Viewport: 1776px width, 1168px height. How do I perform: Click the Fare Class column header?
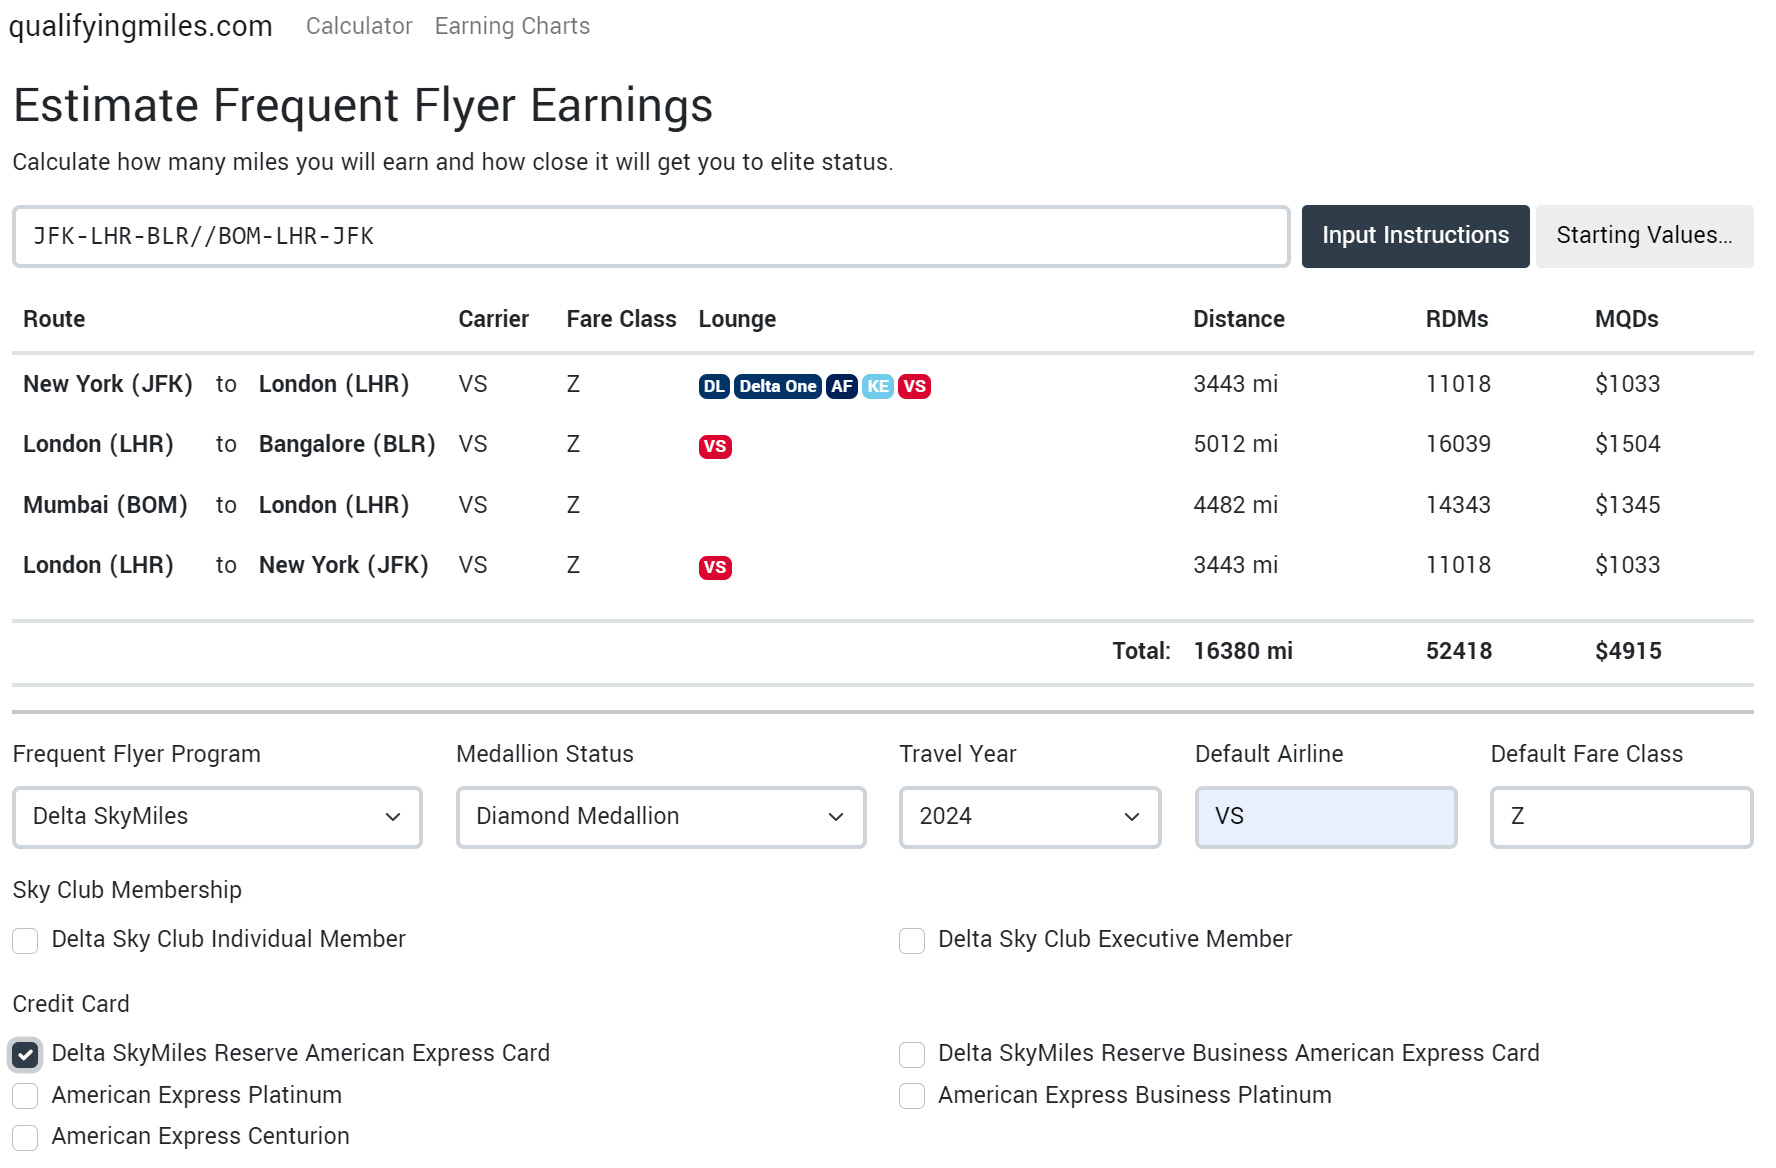click(621, 319)
